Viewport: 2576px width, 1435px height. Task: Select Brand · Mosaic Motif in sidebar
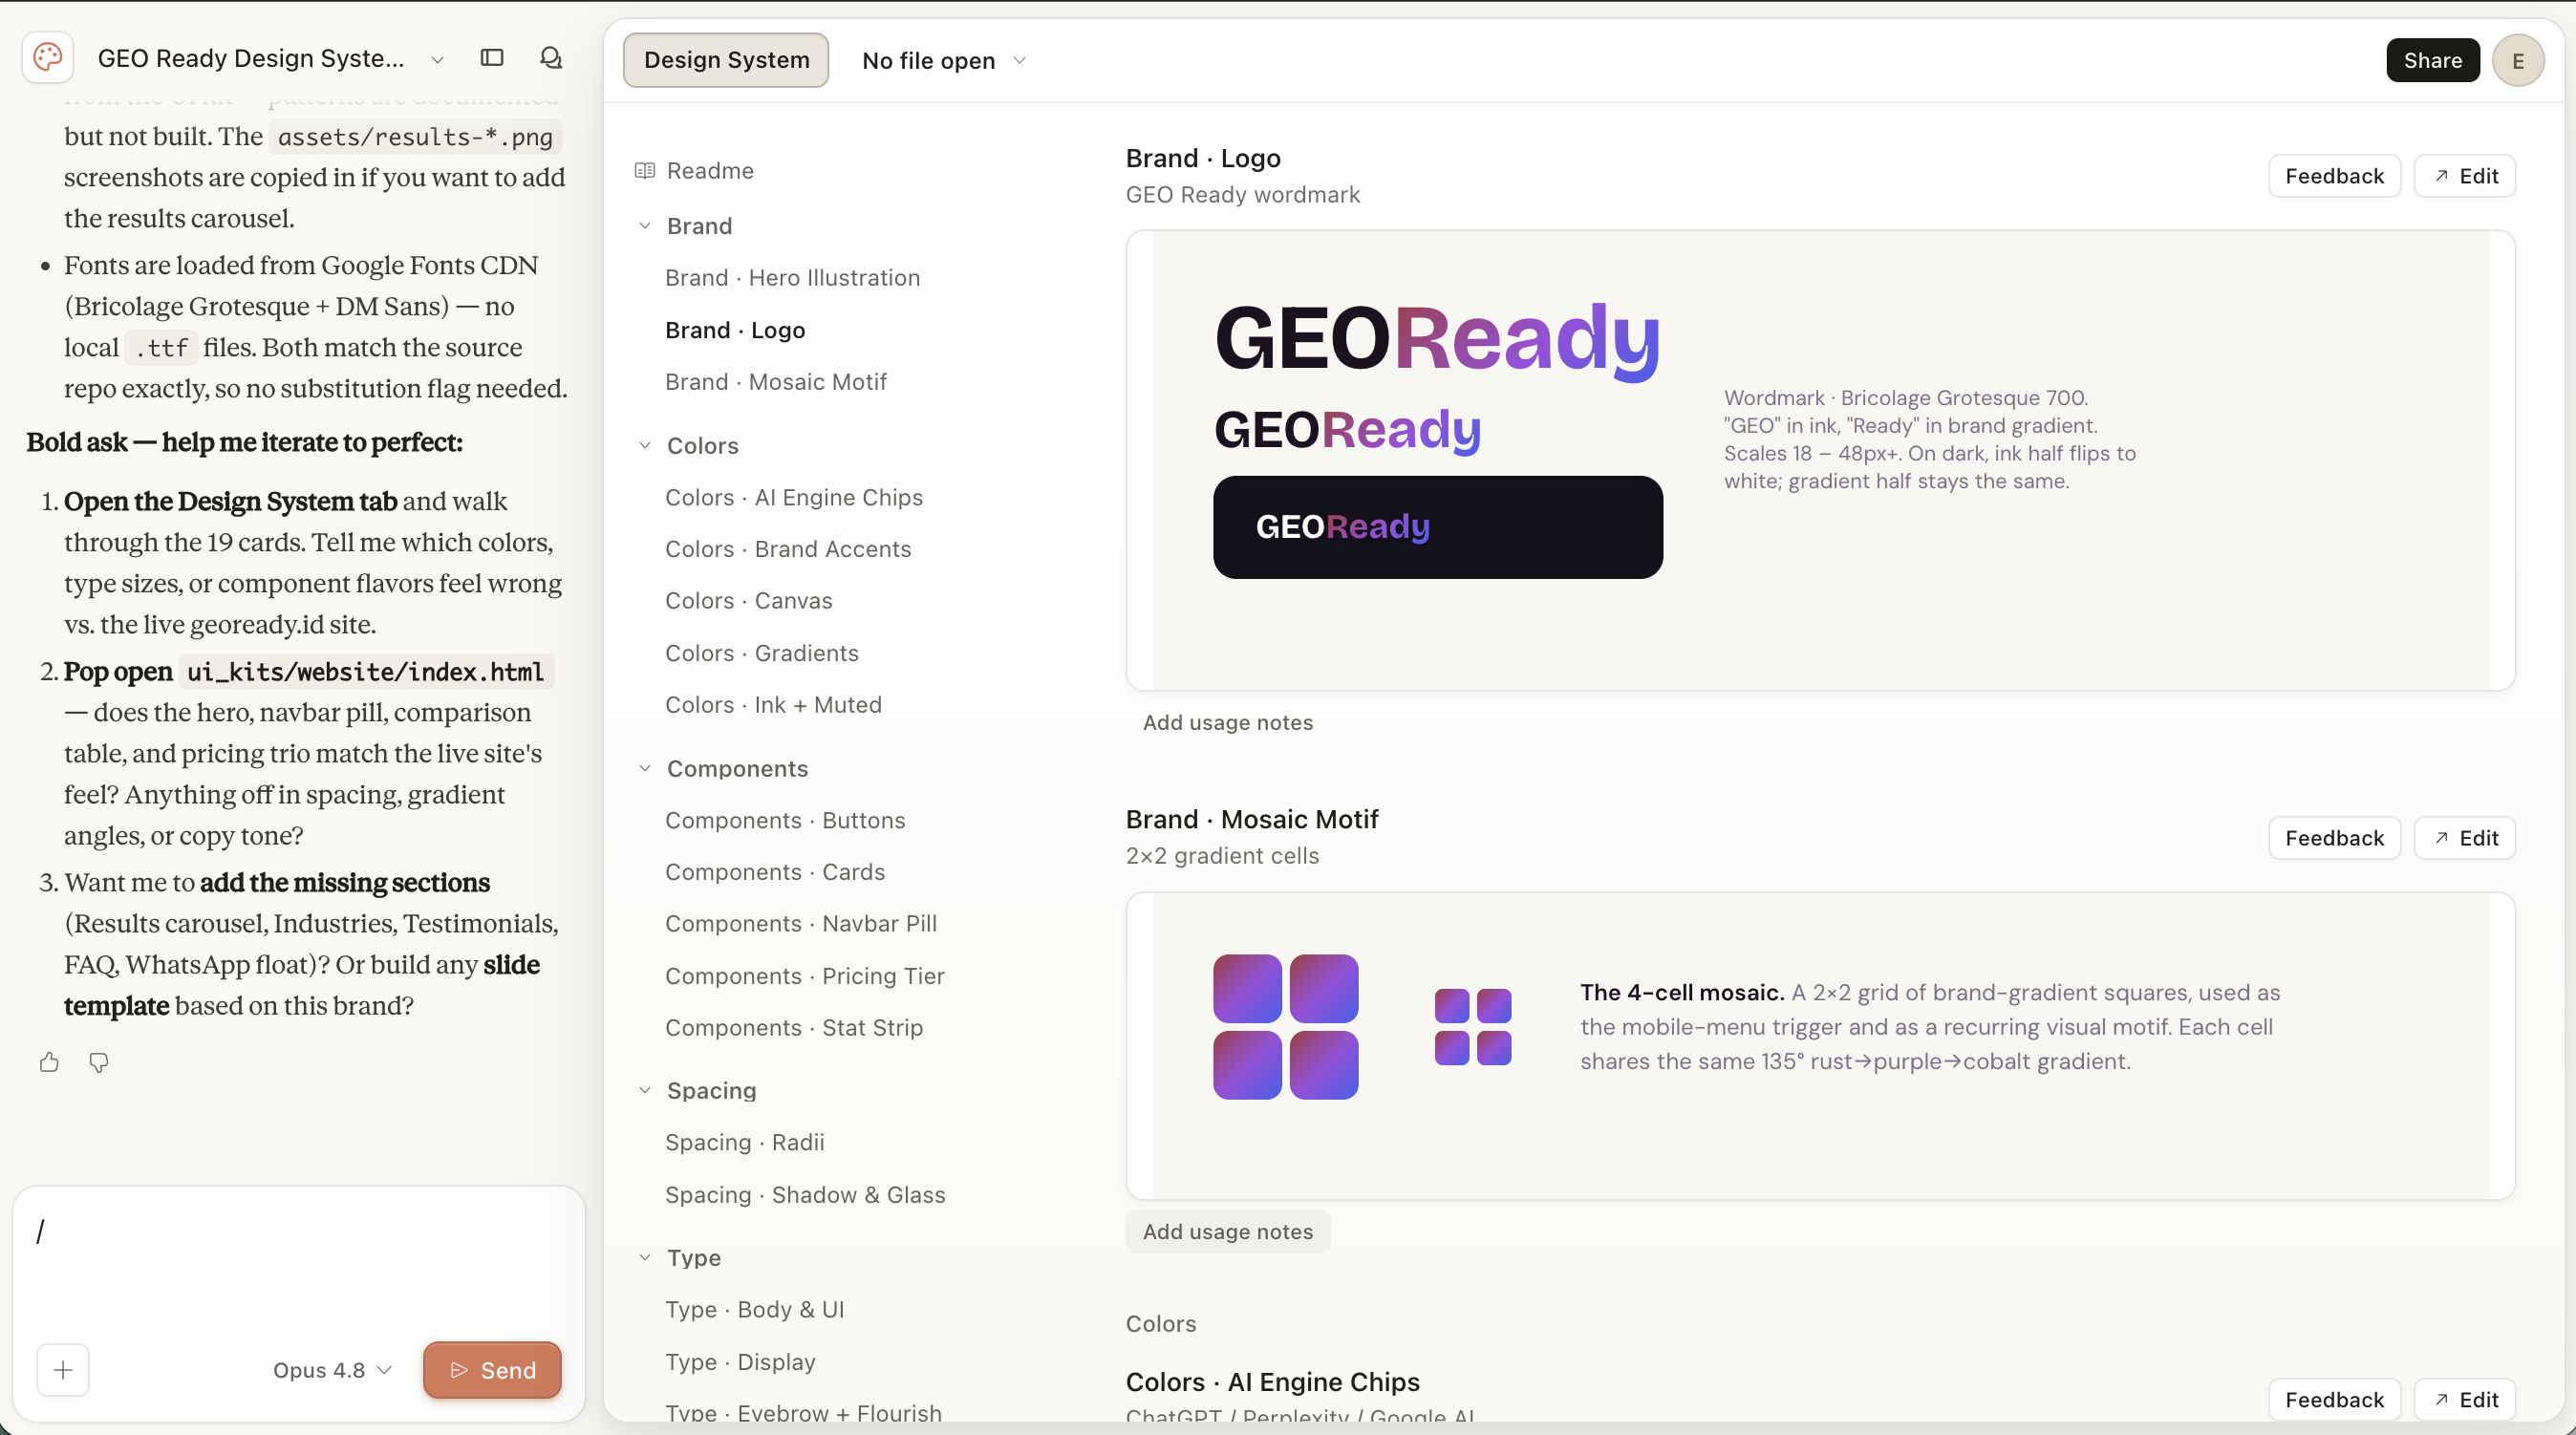(x=776, y=382)
